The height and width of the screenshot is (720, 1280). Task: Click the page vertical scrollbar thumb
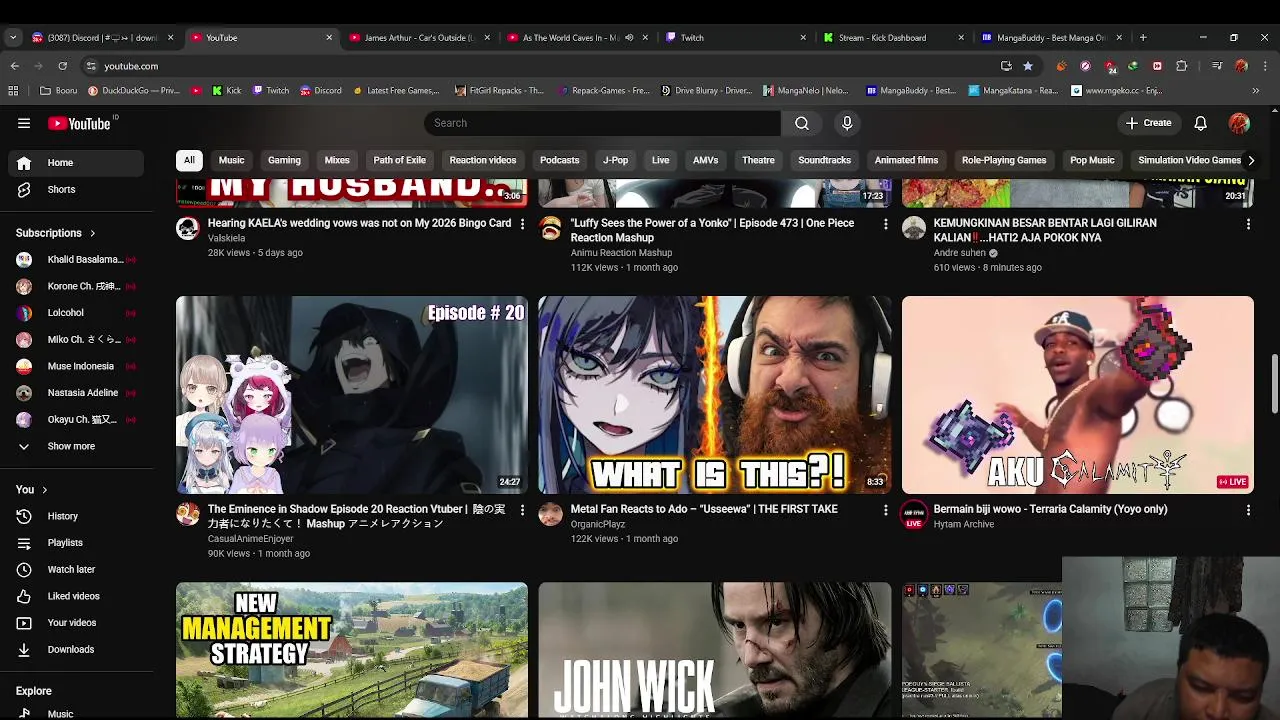(x=1274, y=383)
